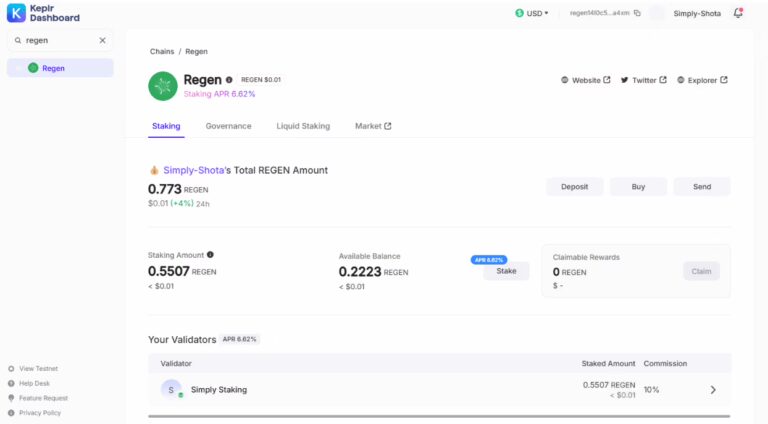Image resolution: width=768 pixels, height=424 pixels.
Task: Click the Keplr Dashboard logo icon
Action: point(16,13)
